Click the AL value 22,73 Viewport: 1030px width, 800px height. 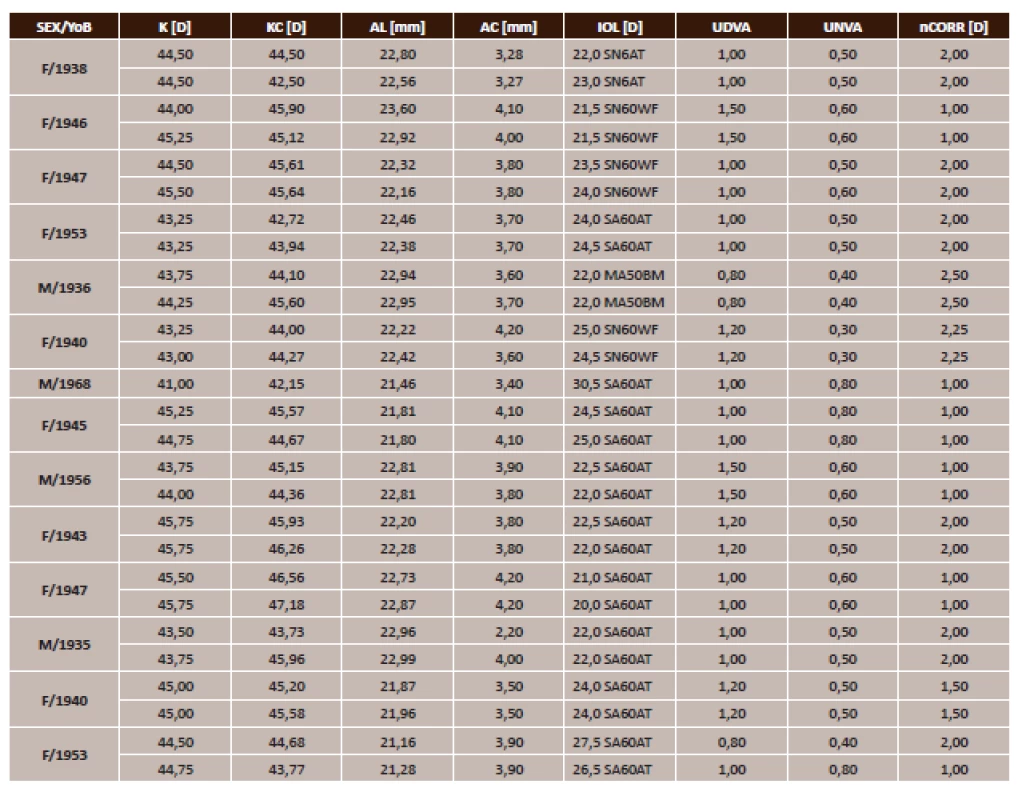pyautogui.click(x=397, y=577)
